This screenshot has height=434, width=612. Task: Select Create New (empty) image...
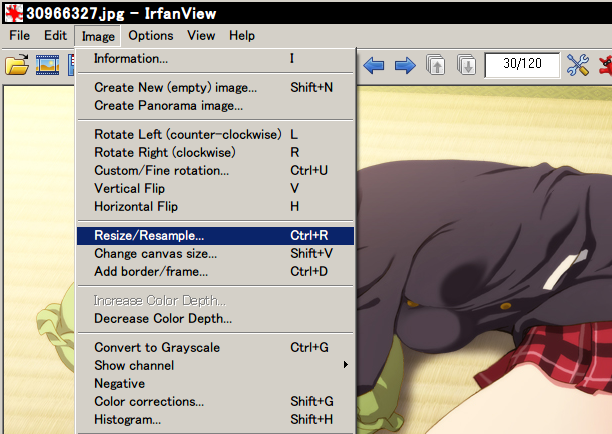pos(215,87)
